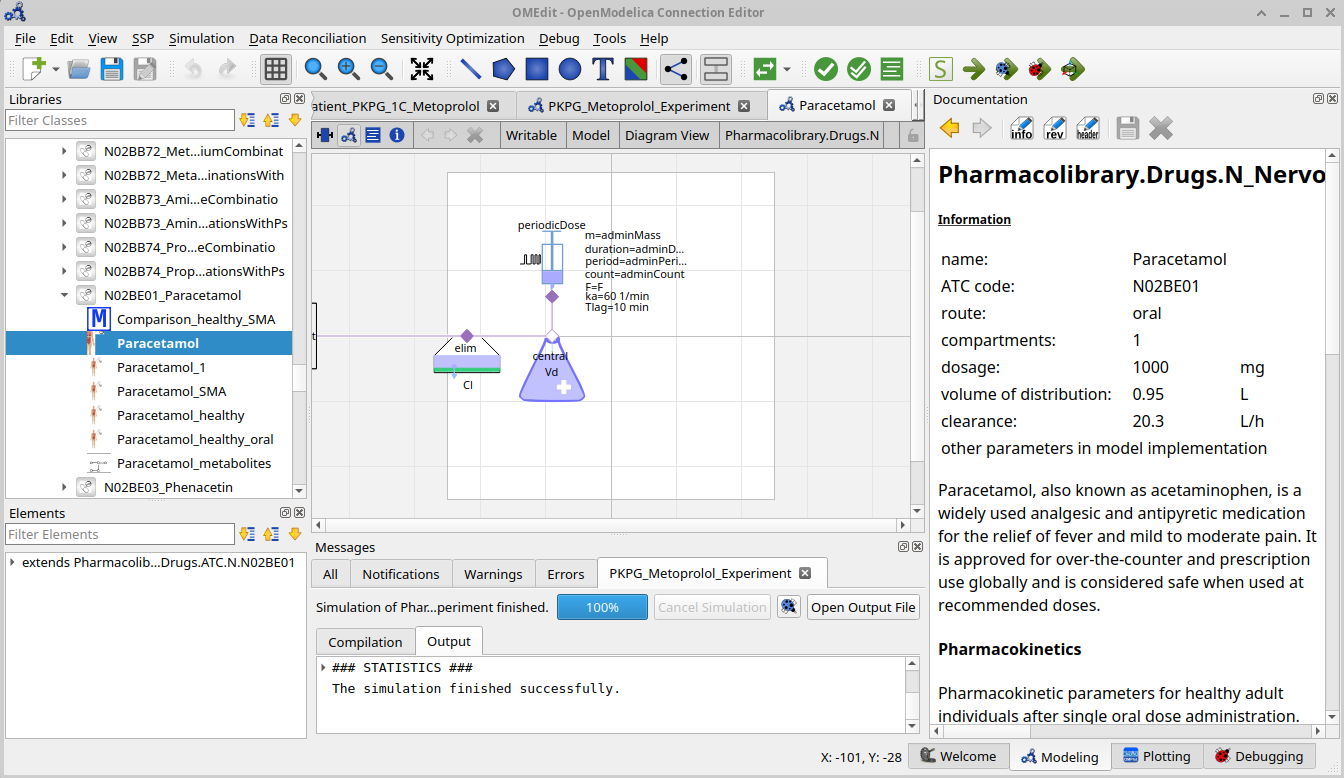
Task: Select Paracetamol_healthy_oral in Libraries tree
Action: [x=195, y=439]
